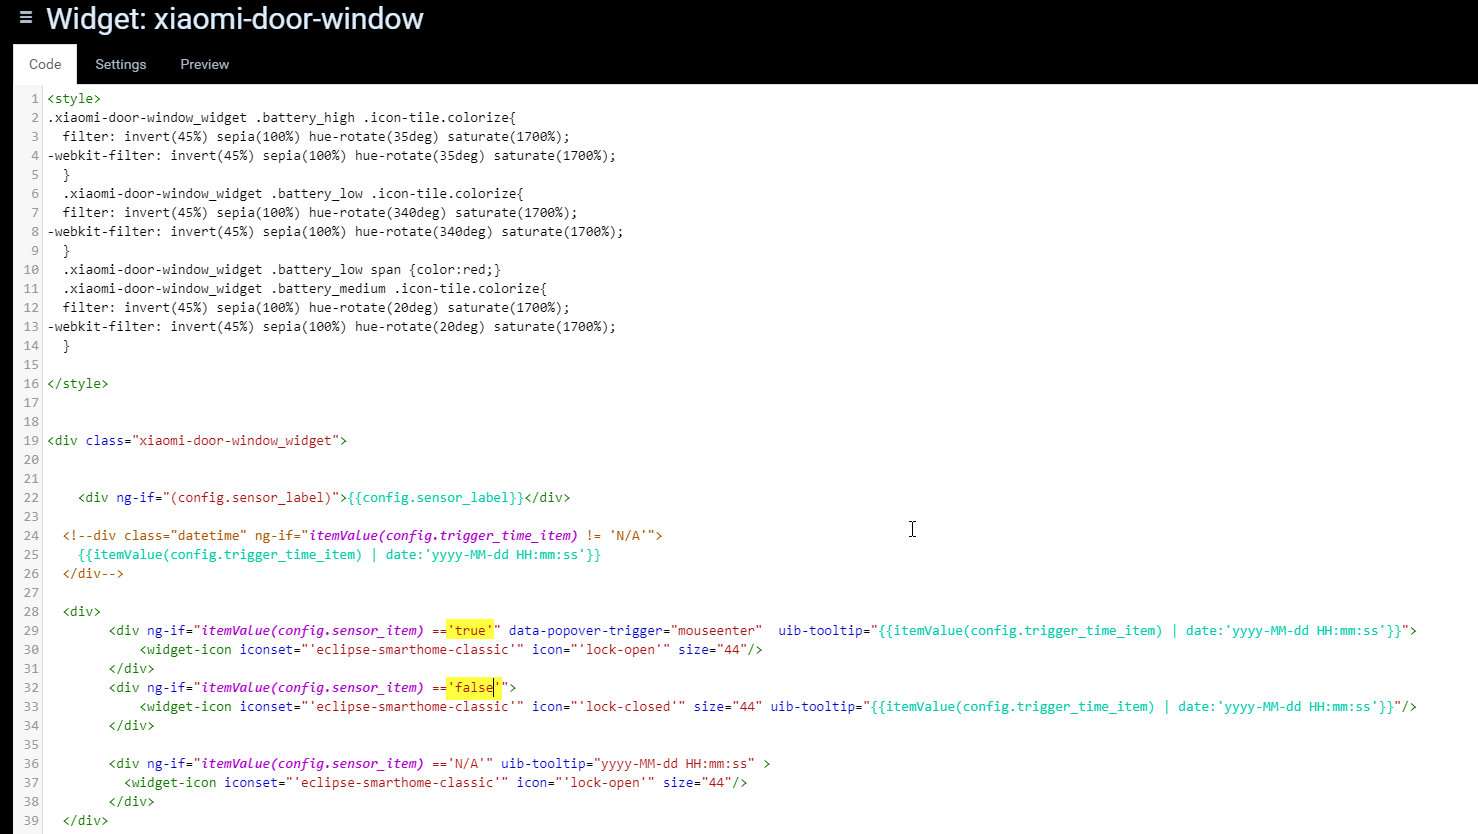
Task: Click the highlighted 'true' string on line 29
Action: tap(470, 631)
